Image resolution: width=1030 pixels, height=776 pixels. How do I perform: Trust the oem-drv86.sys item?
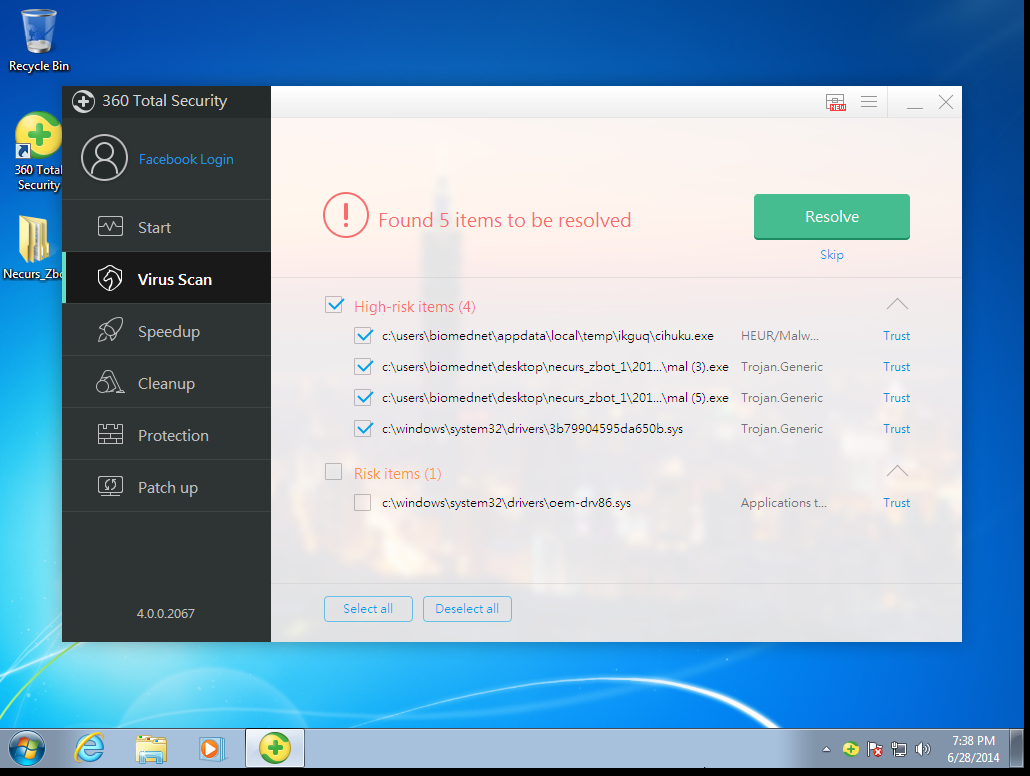[x=897, y=503]
